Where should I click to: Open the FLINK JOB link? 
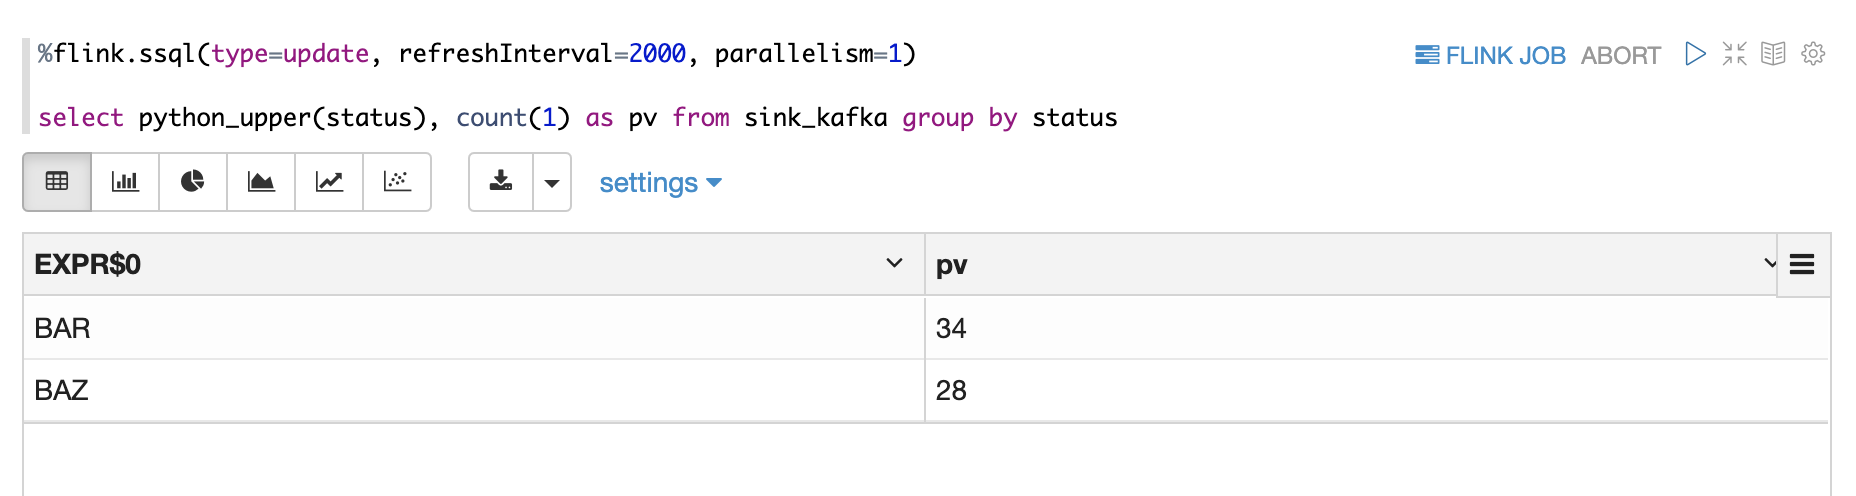1490,55
